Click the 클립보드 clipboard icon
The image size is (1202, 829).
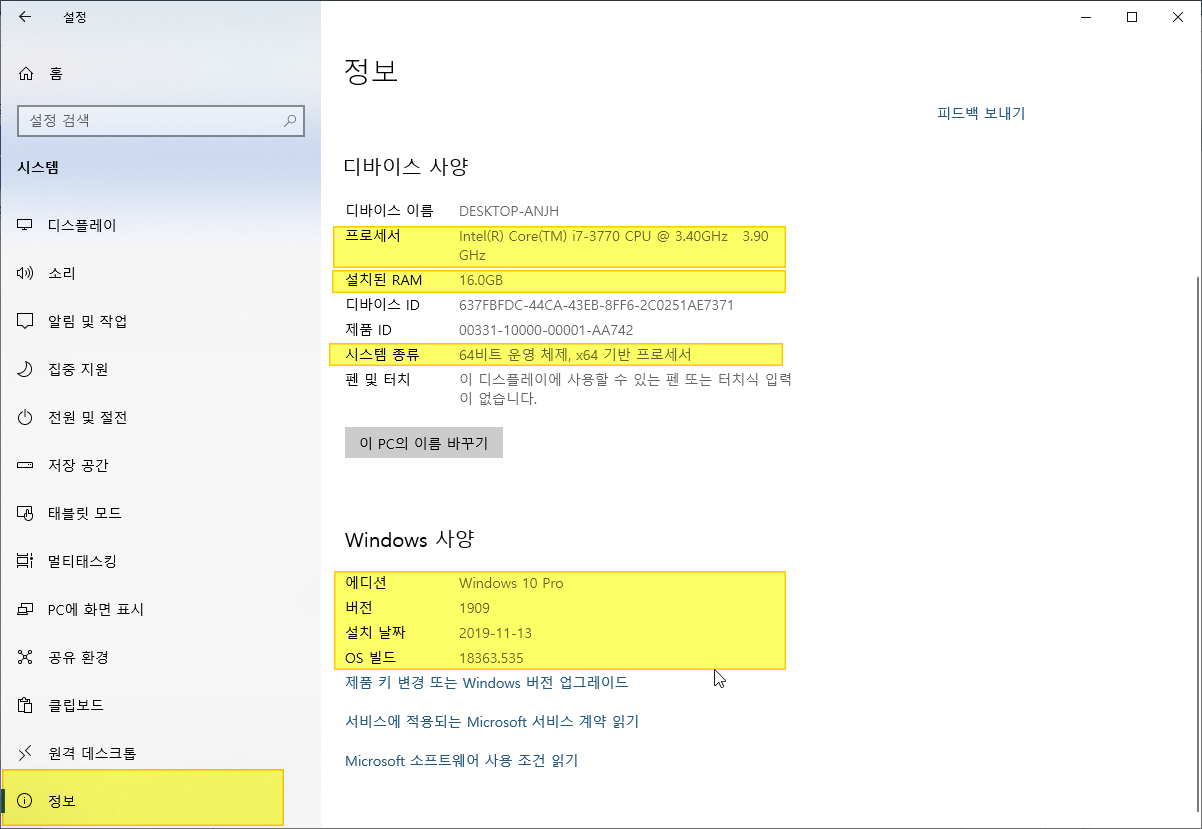26,705
